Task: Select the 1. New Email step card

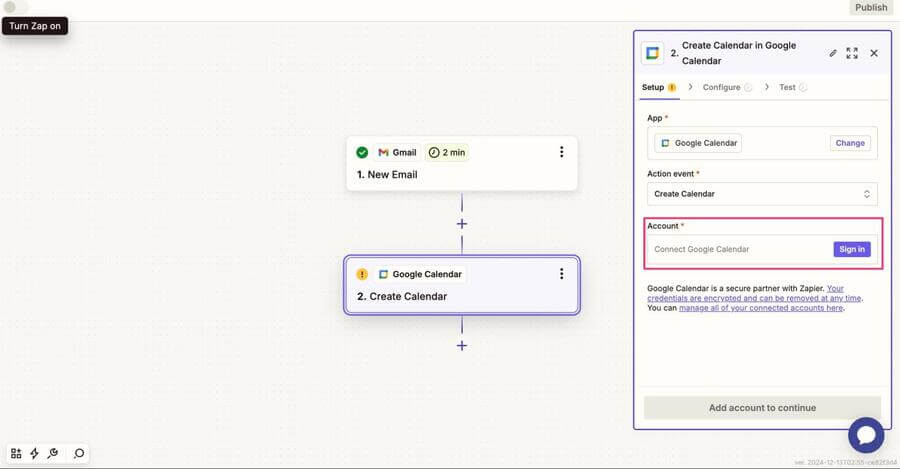Action: [x=461, y=164]
